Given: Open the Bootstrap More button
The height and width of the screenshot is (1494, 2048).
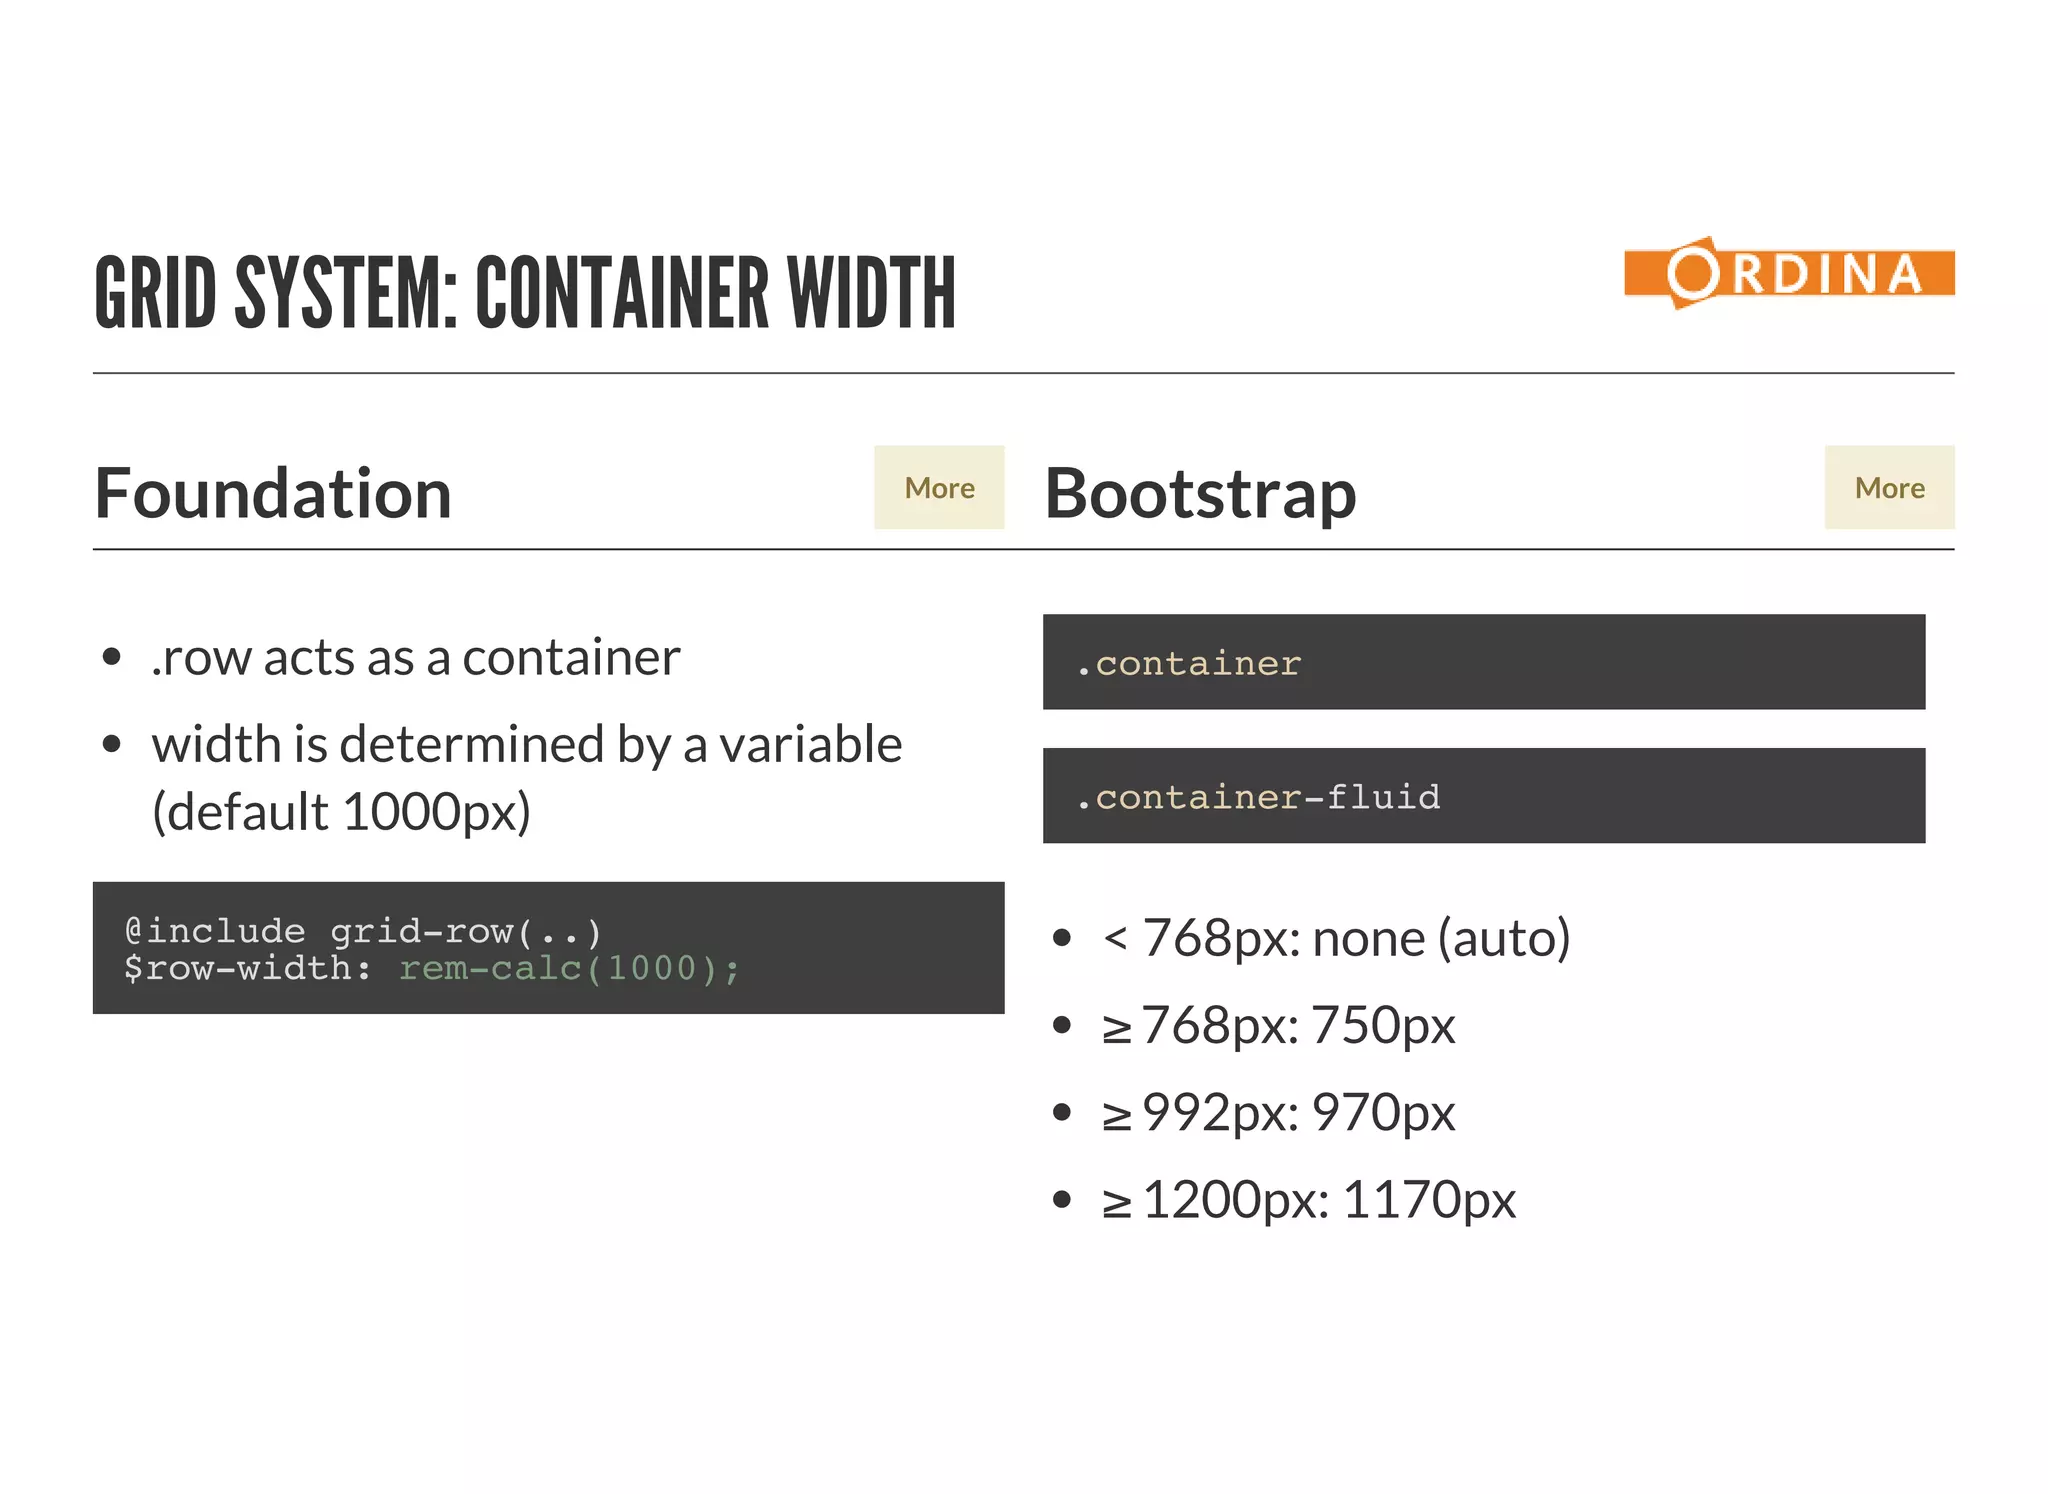Looking at the screenshot, I should click(x=1889, y=487).
